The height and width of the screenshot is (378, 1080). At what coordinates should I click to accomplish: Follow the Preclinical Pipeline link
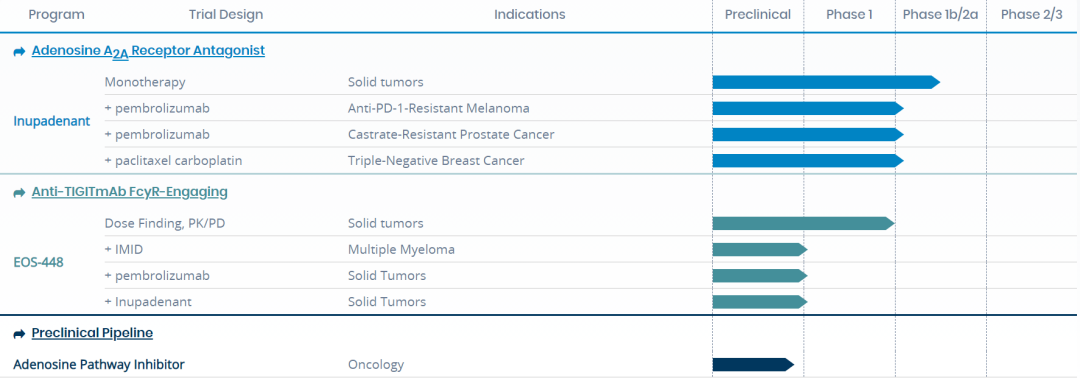pyautogui.click(x=92, y=333)
